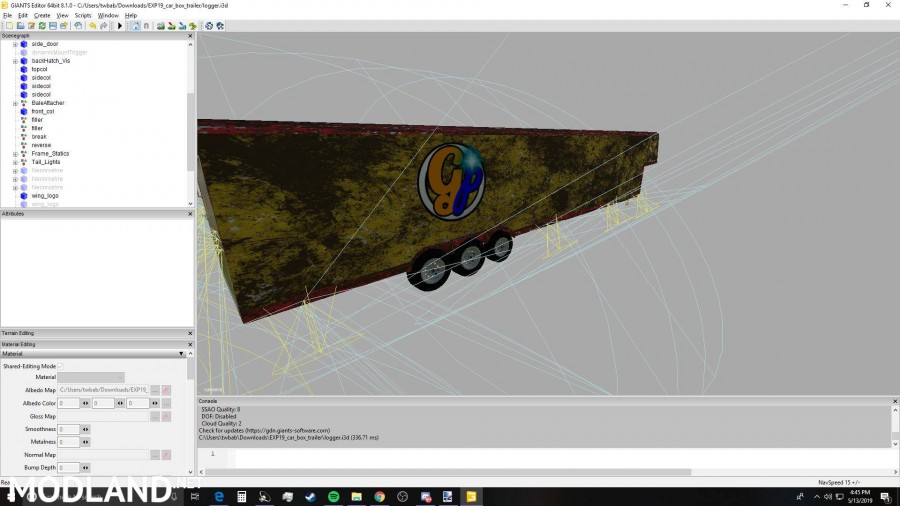Viewport: 900px width, 506px height.
Task: Click the green Reload toolbar icon
Action: point(42,26)
